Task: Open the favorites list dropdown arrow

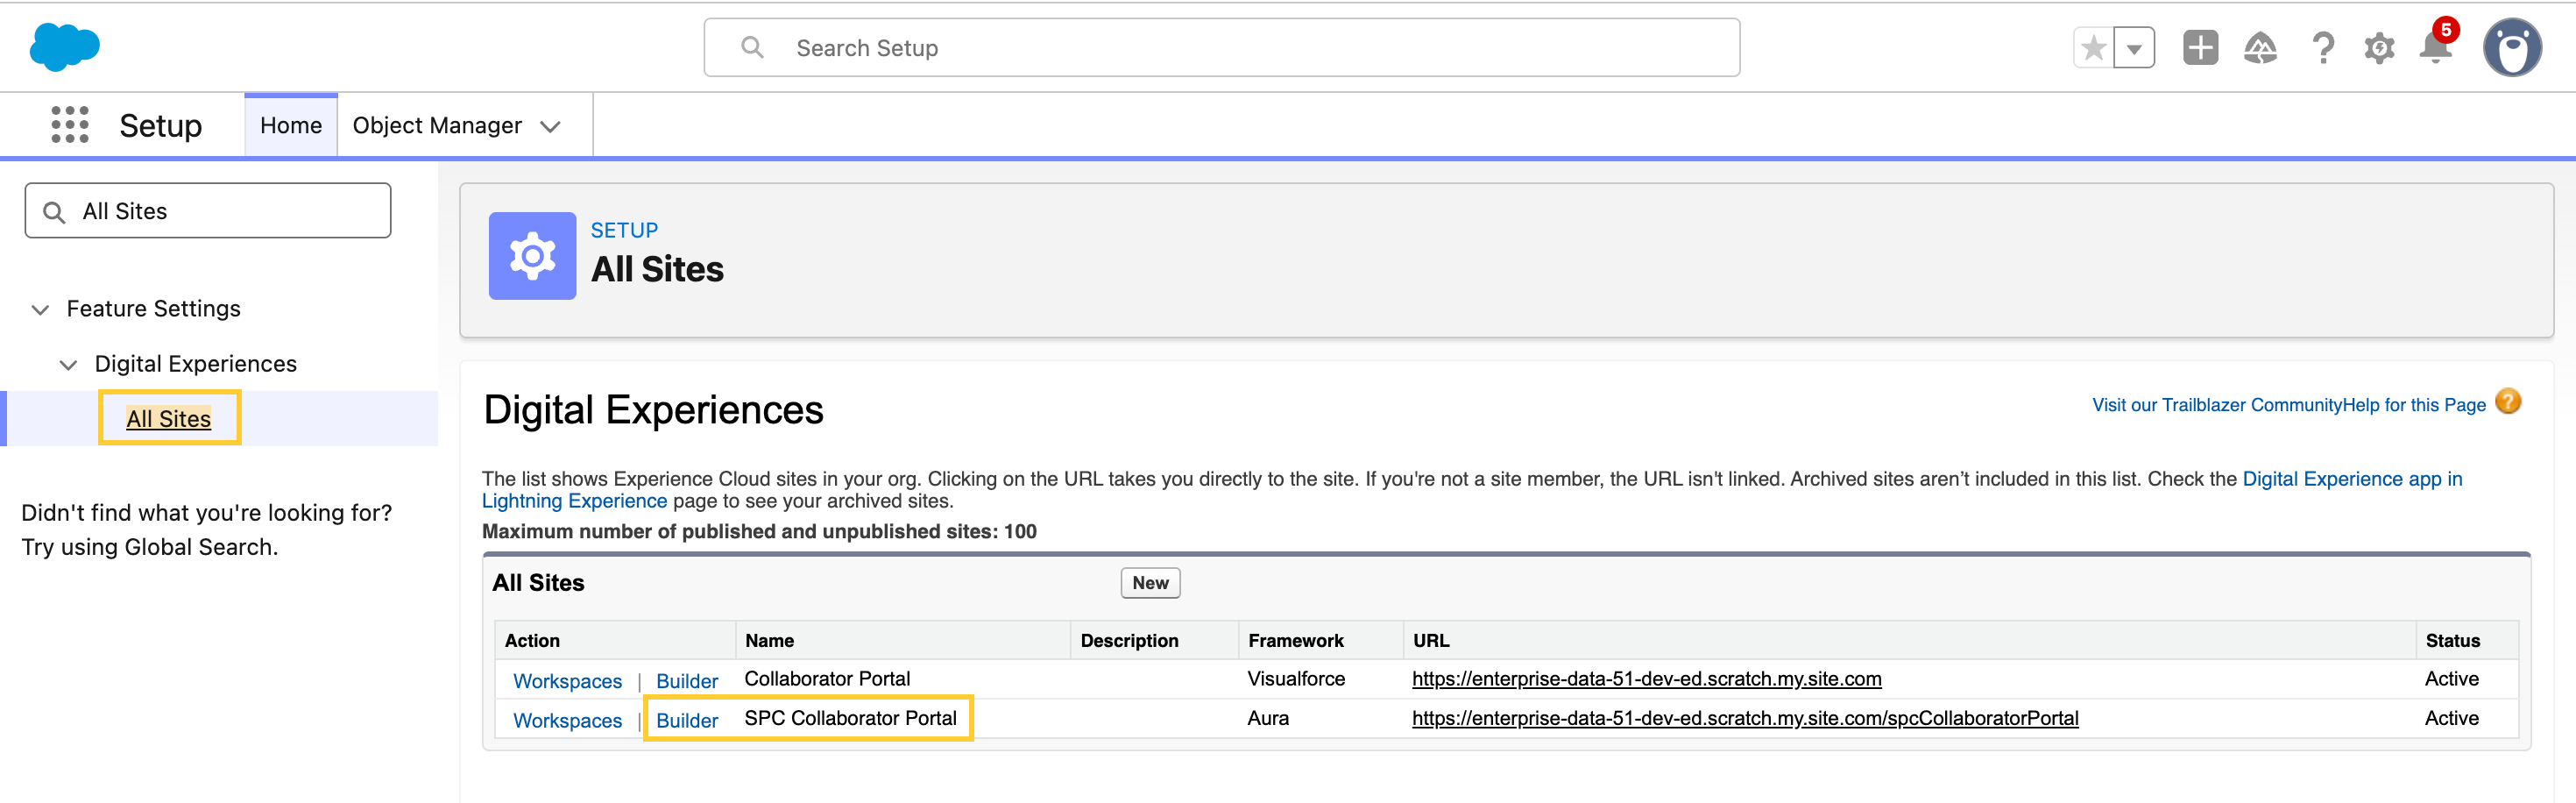Action: (2134, 48)
